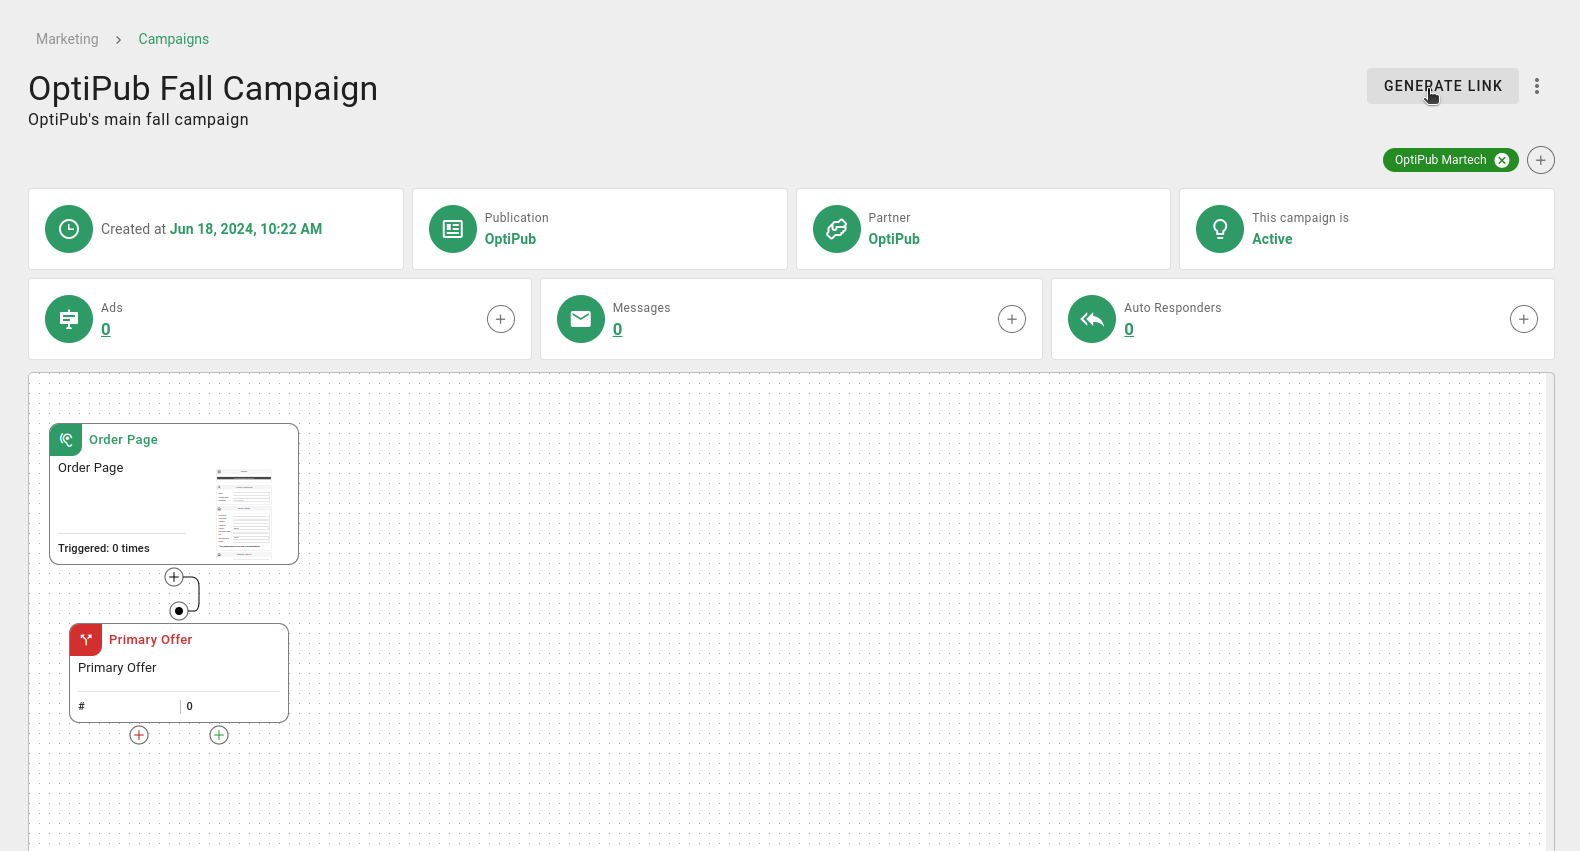Screen dimensions: 1580x851
Task: Click the Partner handshake icon
Action: [837, 229]
